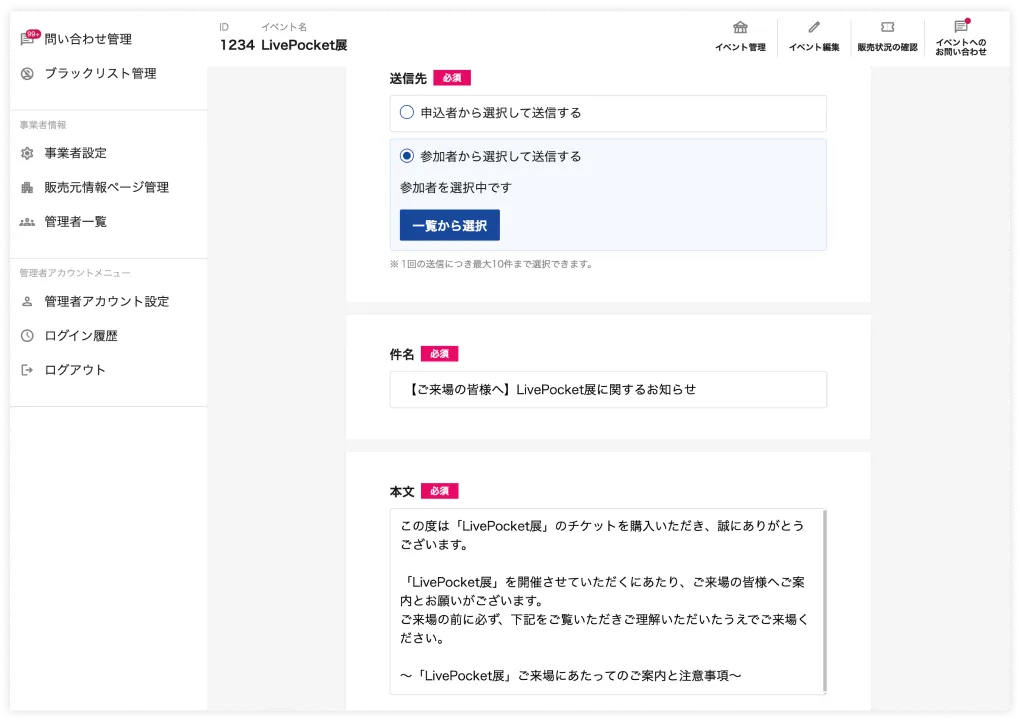Click the 本文 textarea scrollbar

824,600
